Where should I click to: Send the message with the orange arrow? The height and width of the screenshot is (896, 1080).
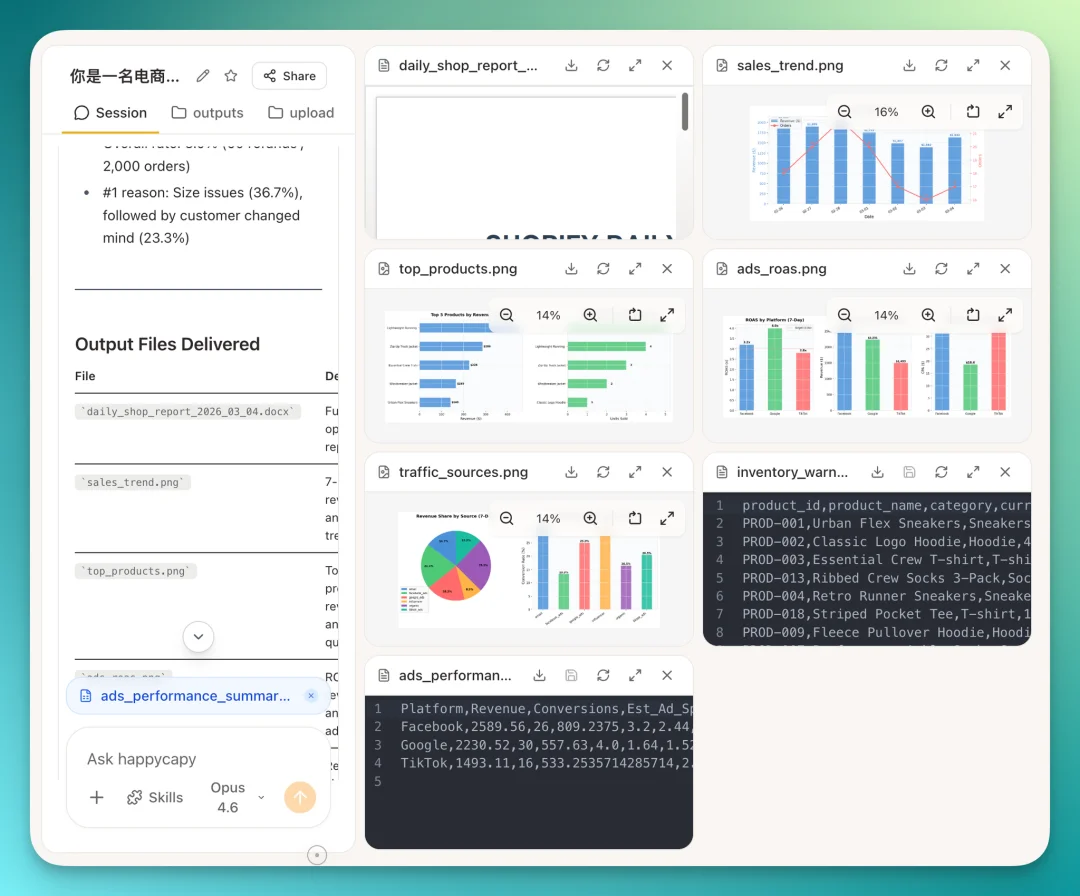(x=300, y=797)
